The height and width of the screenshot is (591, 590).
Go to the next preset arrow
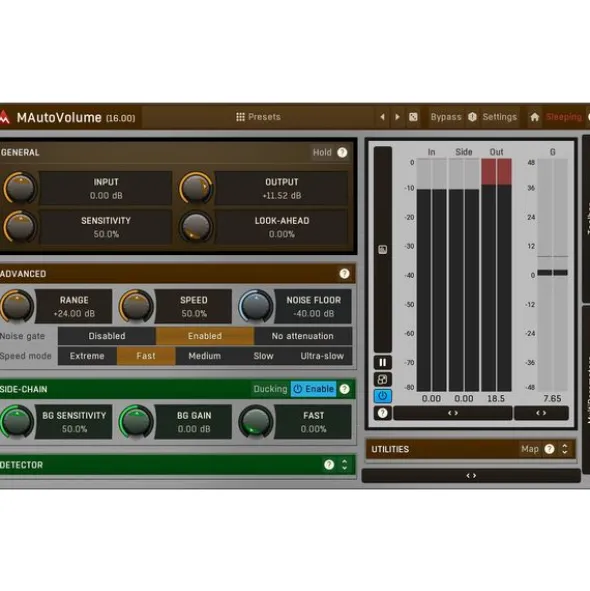pyautogui.click(x=397, y=117)
